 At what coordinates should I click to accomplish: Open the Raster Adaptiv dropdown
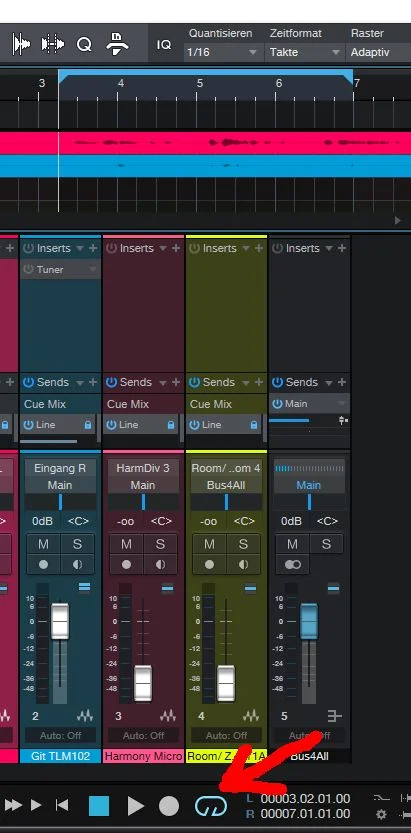pyautogui.click(x=379, y=53)
